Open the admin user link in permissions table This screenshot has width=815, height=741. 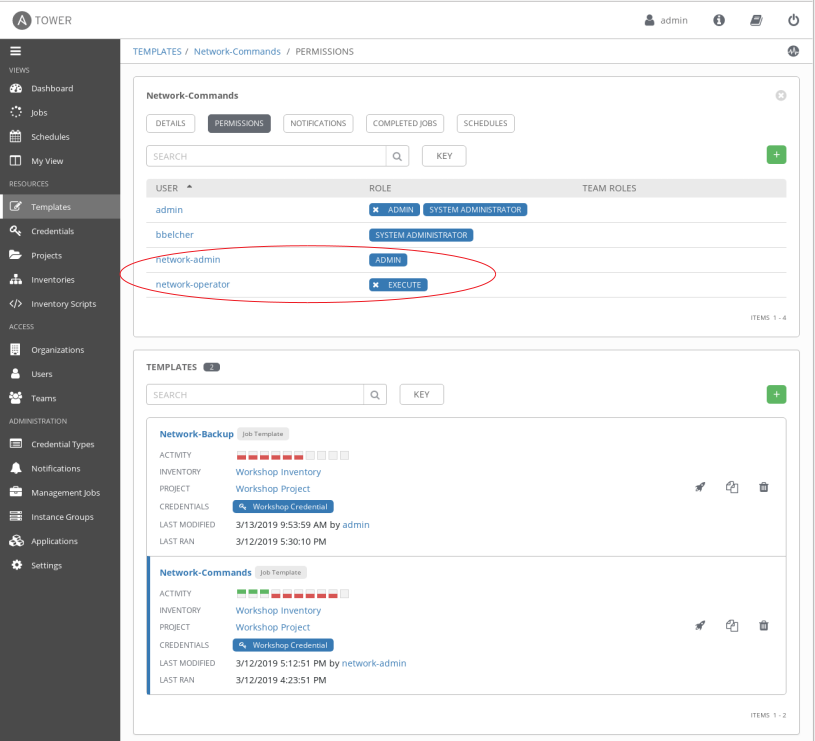[x=169, y=210]
